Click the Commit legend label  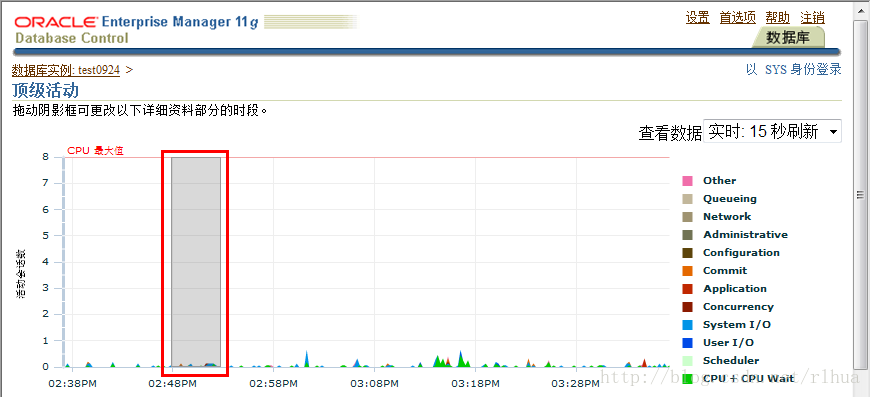click(x=725, y=271)
